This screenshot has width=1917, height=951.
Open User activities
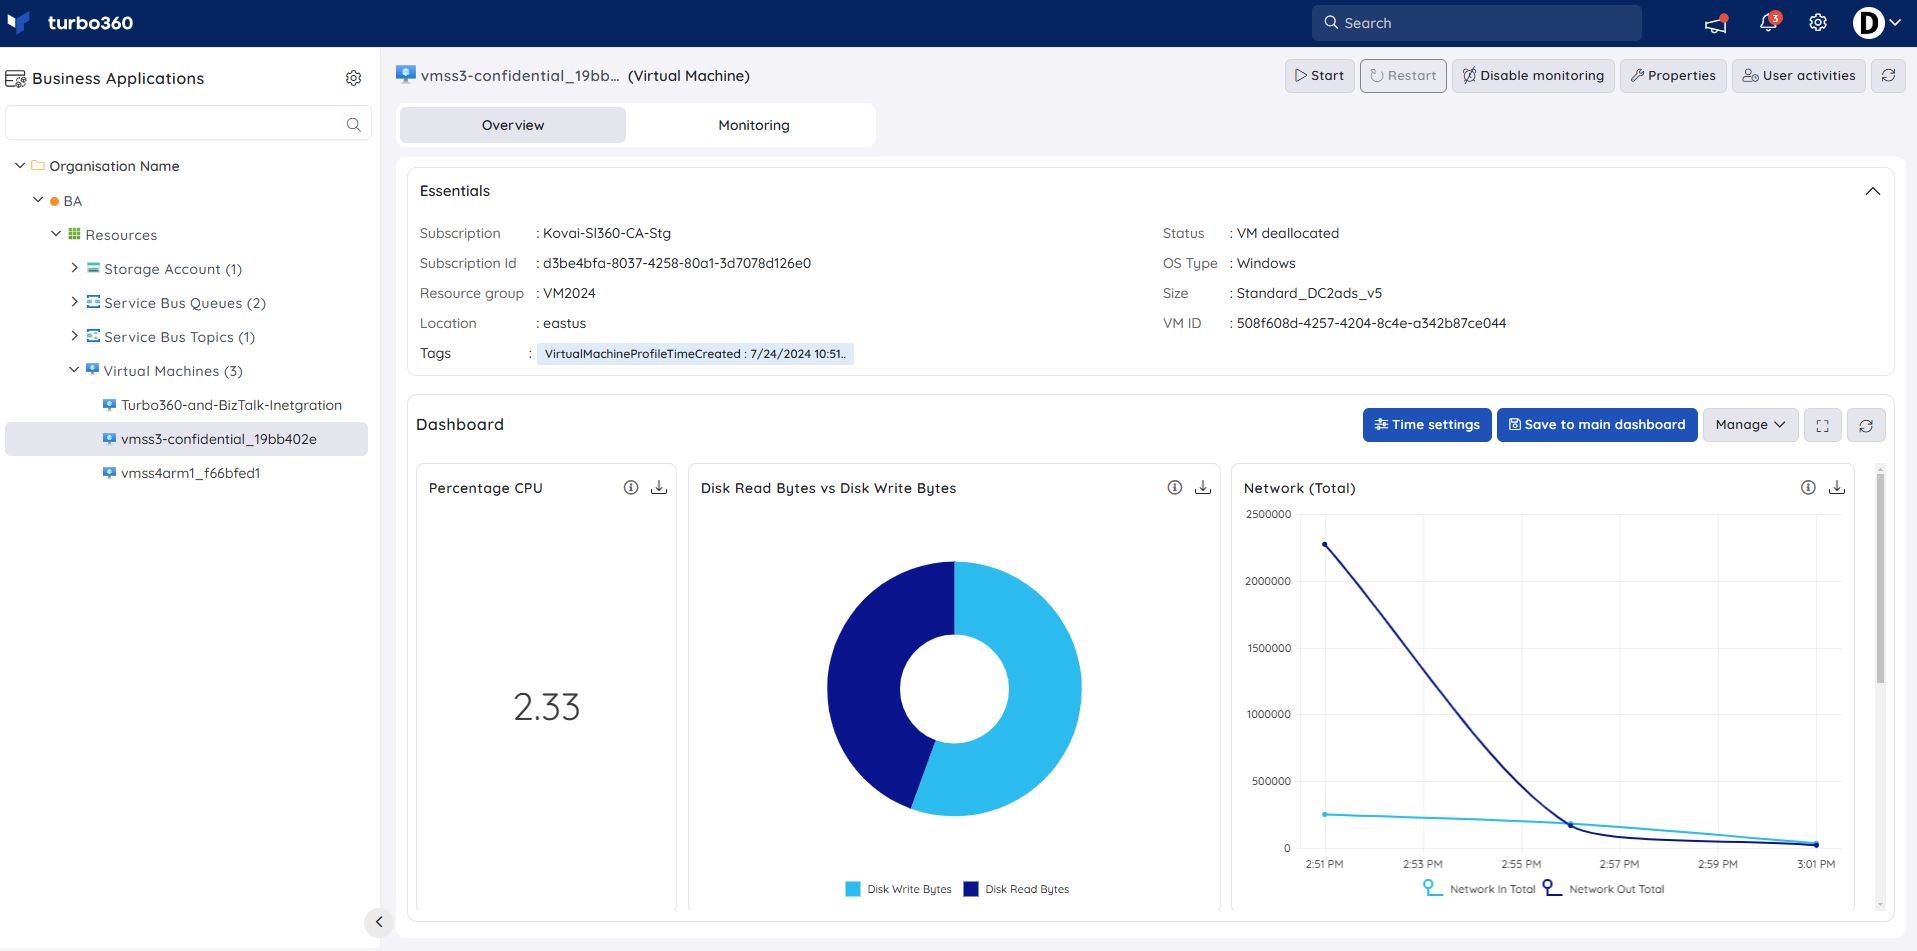click(1798, 76)
